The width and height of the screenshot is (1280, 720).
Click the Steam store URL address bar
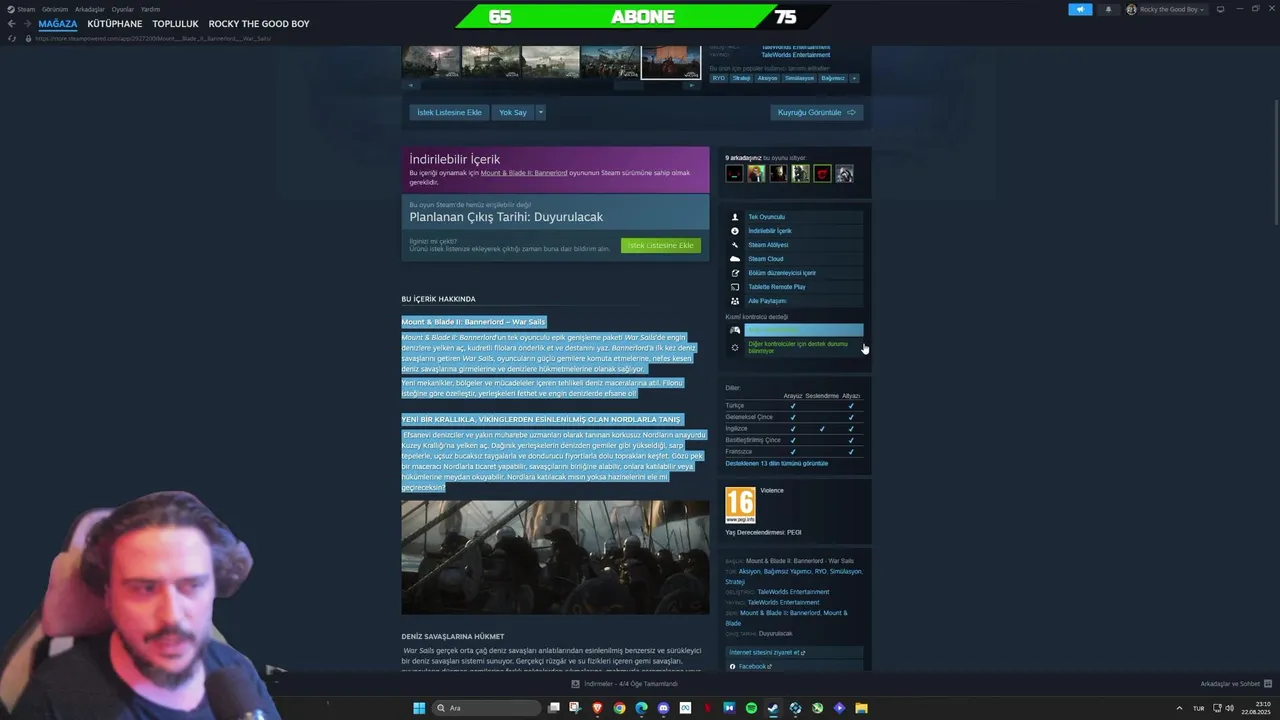pos(155,38)
